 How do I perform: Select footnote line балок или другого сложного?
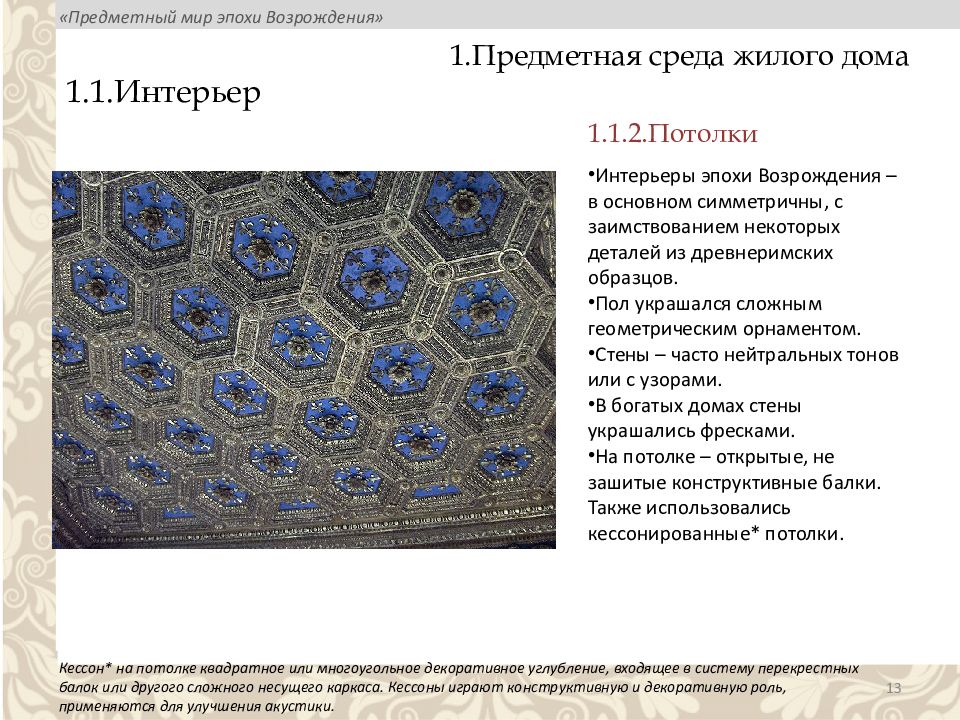422,687
